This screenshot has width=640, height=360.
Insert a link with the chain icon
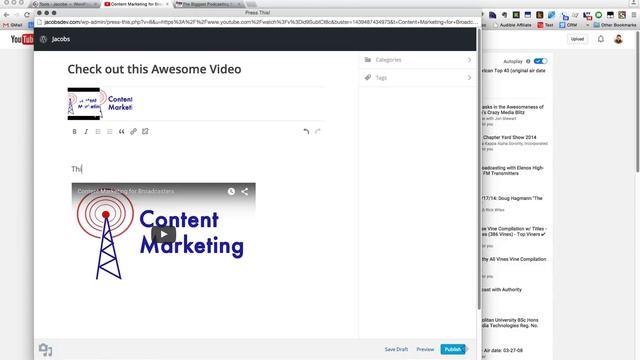[x=133, y=131]
